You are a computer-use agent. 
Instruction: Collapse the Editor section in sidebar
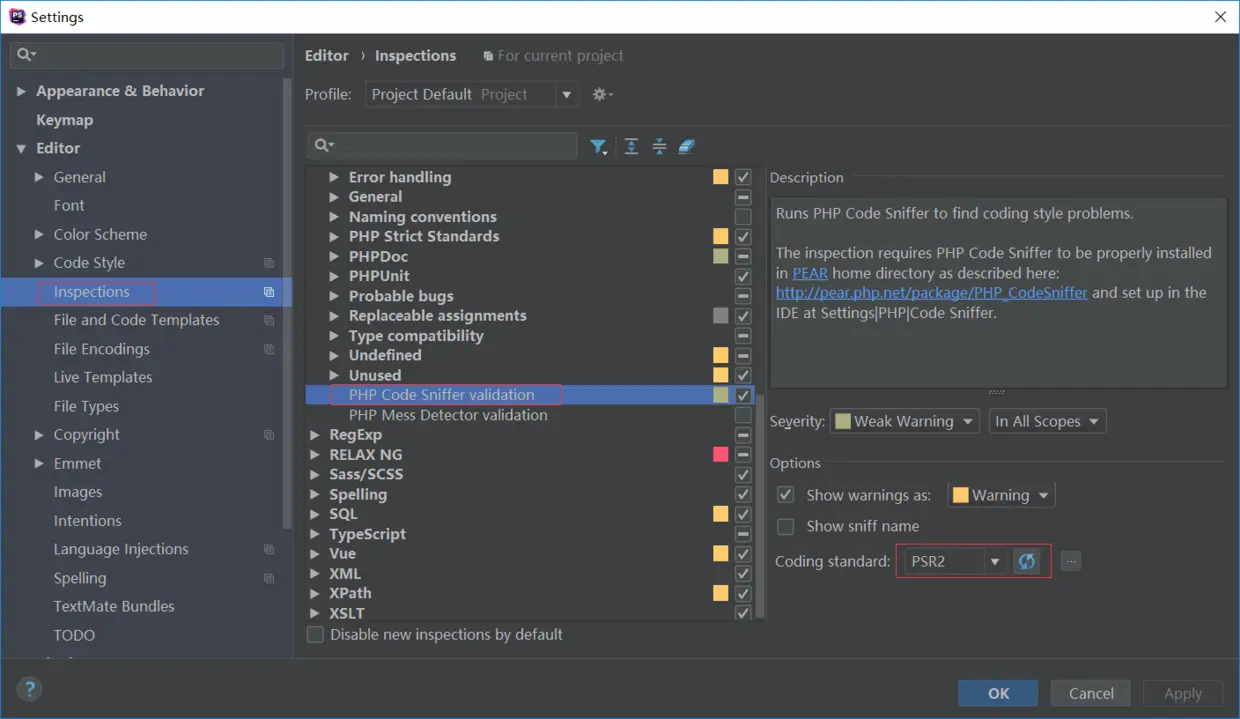pyautogui.click(x=21, y=148)
